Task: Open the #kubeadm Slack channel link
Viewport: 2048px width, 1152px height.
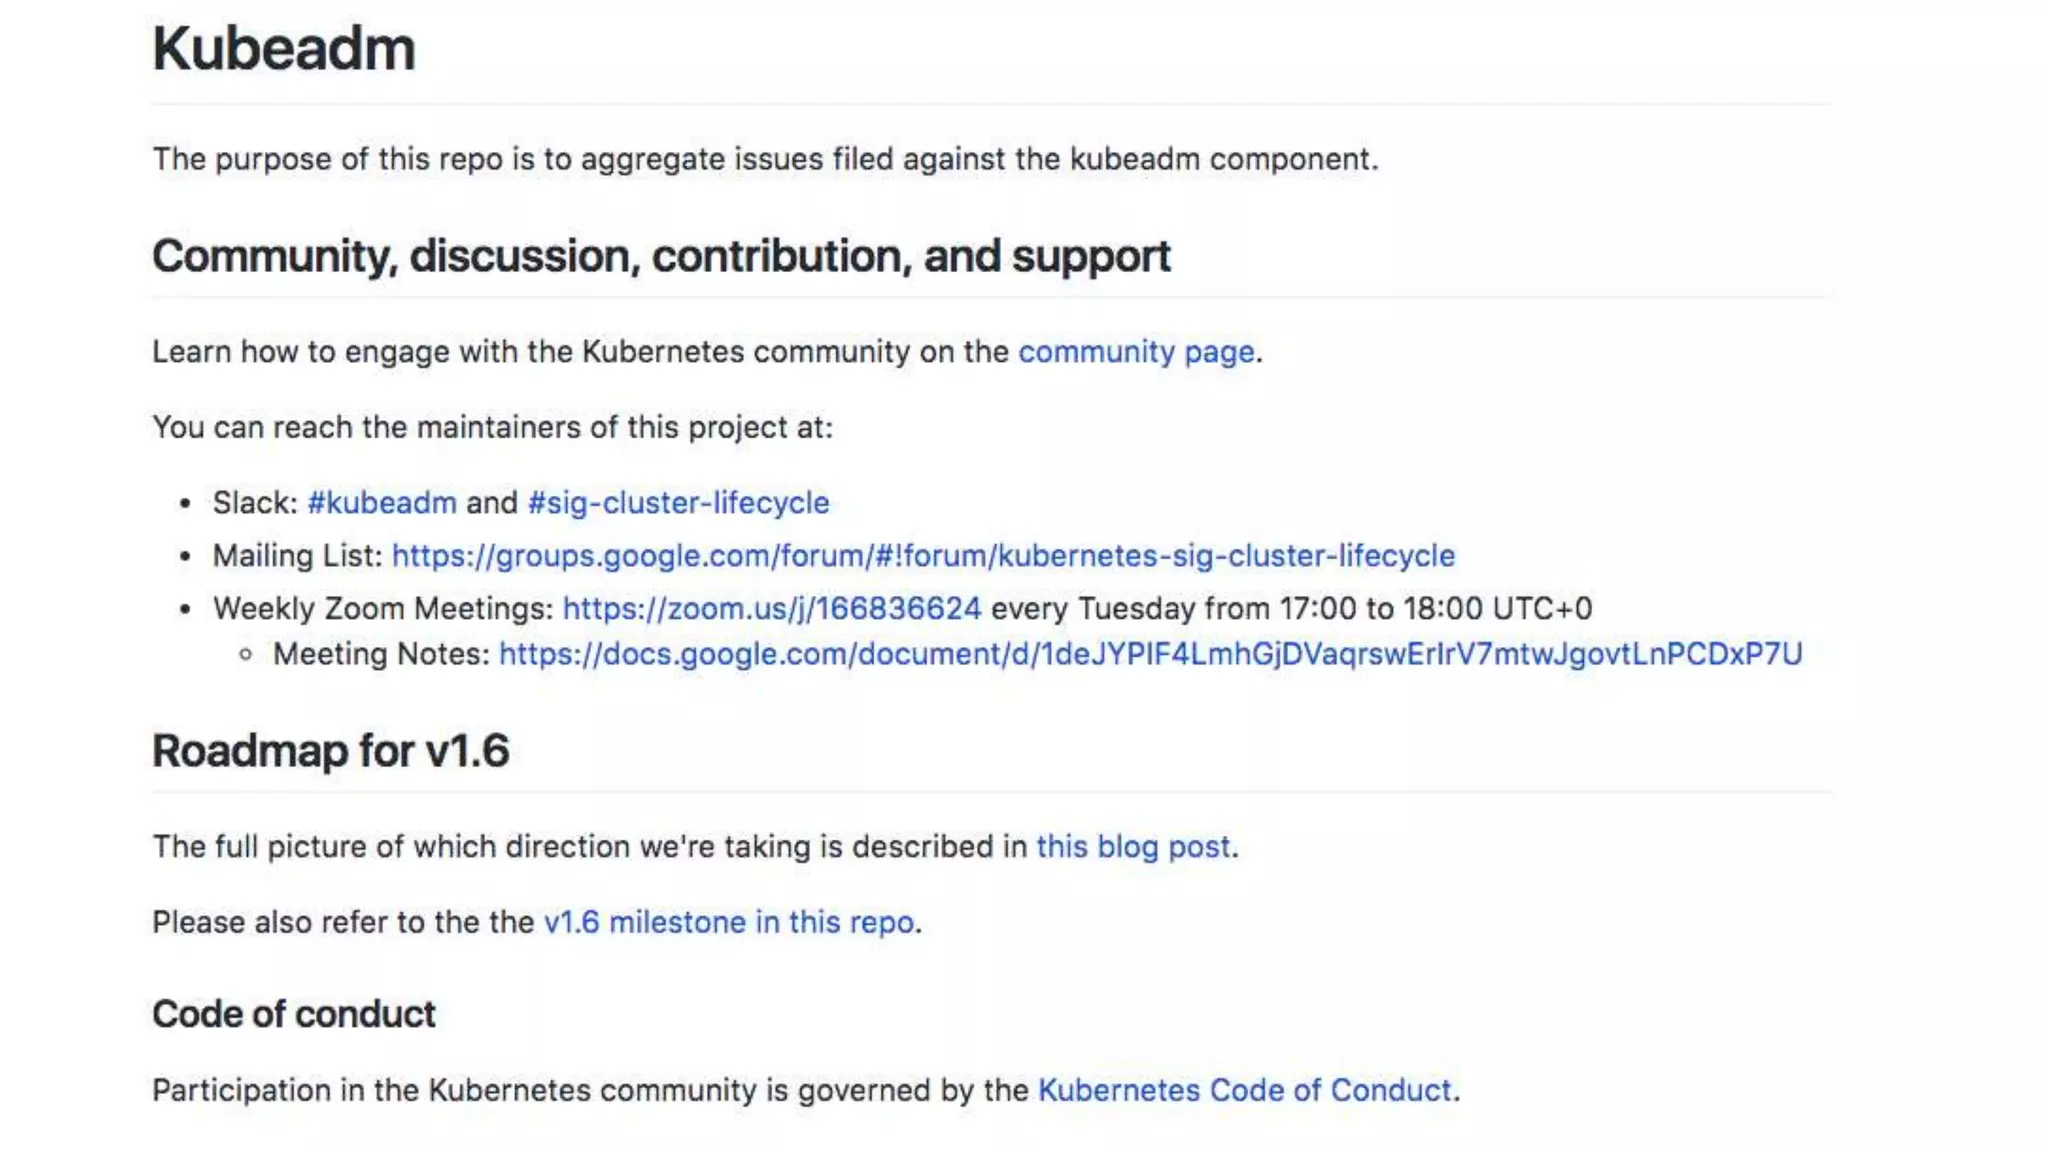Action: point(382,503)
